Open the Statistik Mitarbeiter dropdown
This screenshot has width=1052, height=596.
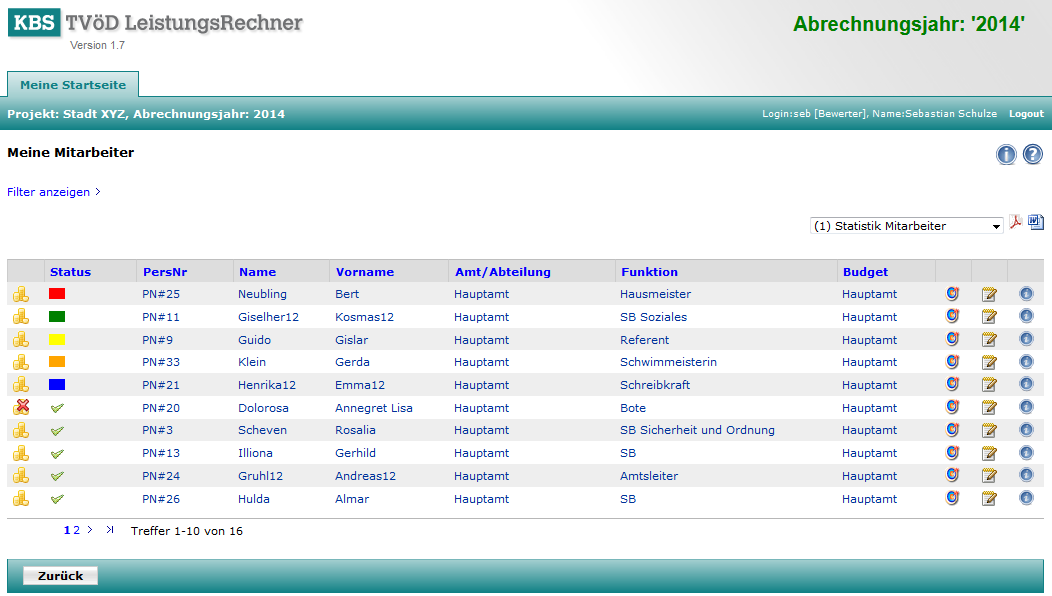[906, 226]
